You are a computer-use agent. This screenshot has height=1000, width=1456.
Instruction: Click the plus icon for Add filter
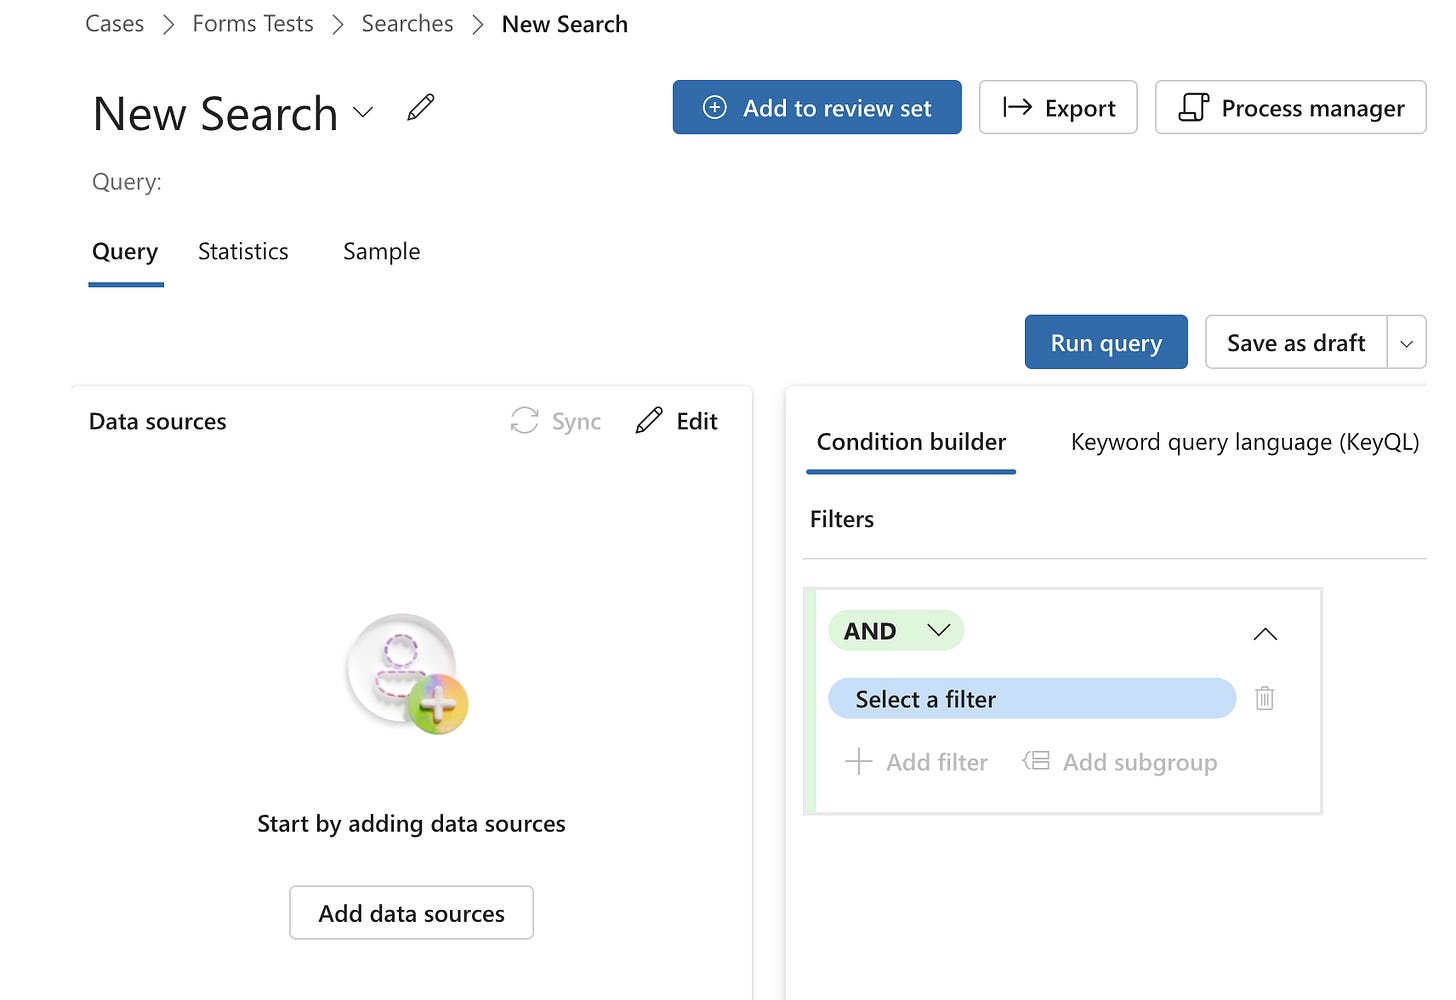(858, 762)
